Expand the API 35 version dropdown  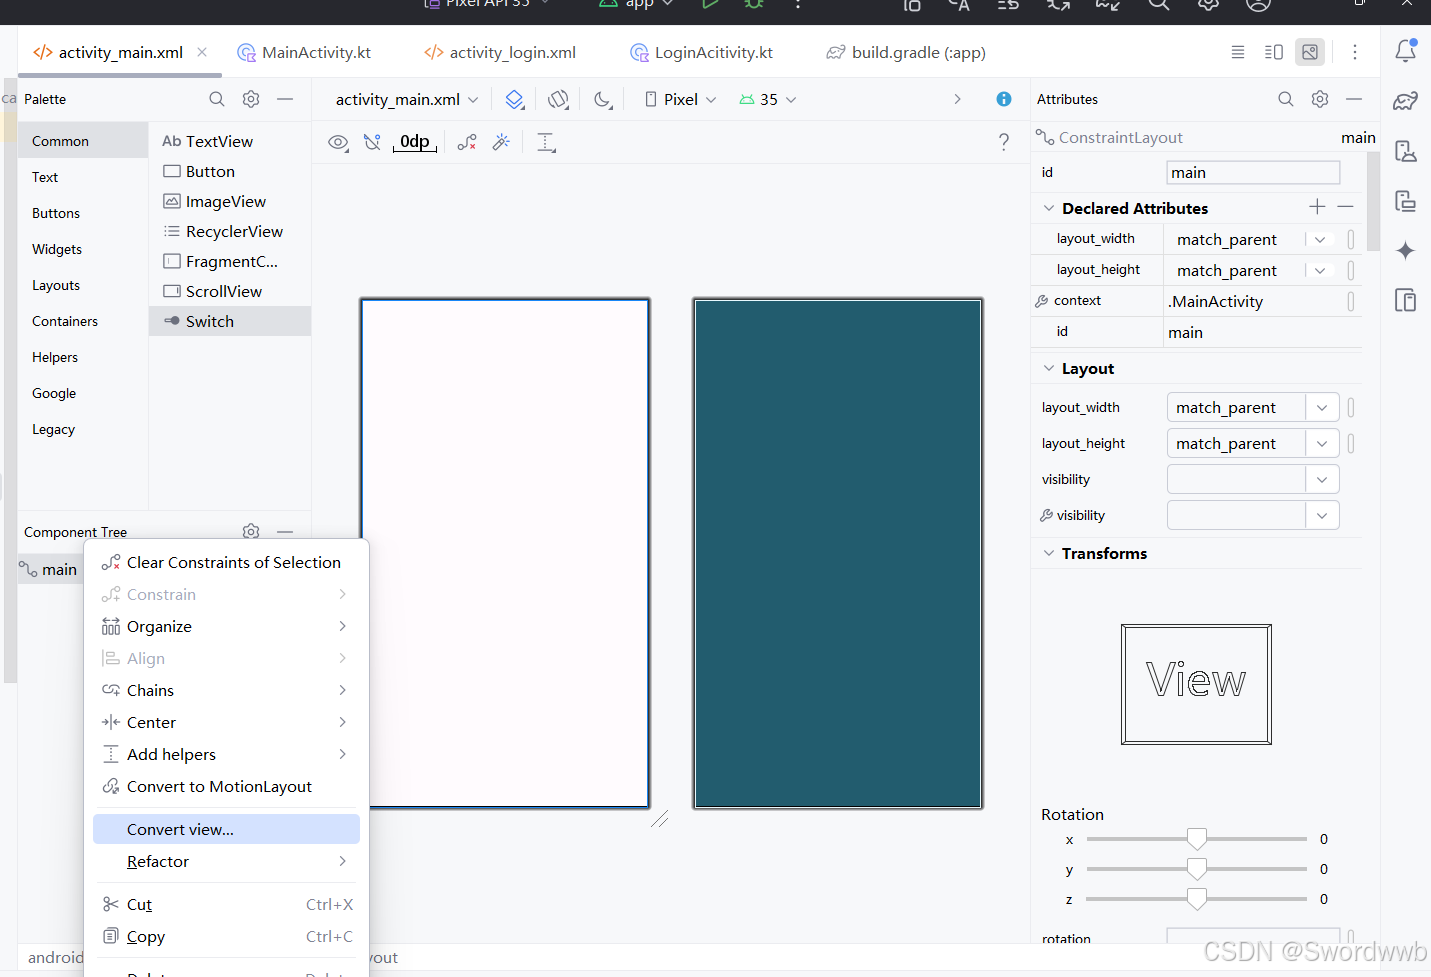pyautogui.click(x=768, y=99)
